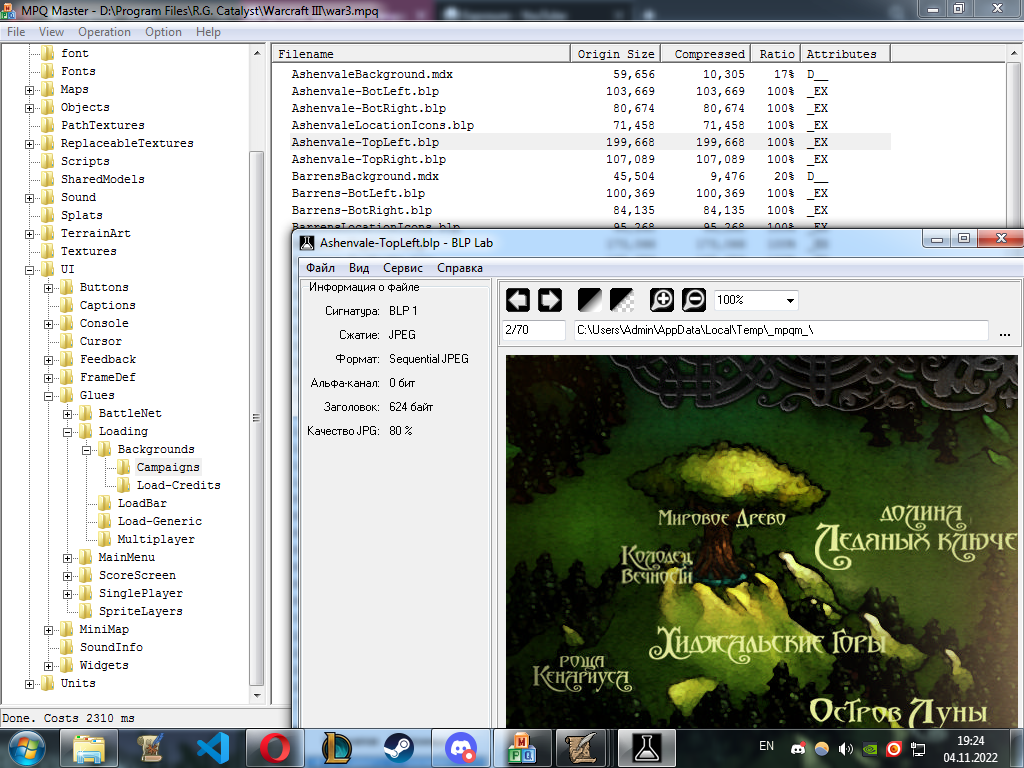Viewport: 1024px width, 768px height.
Task: Sort by the Ratio column header
Action: point(776,54)
